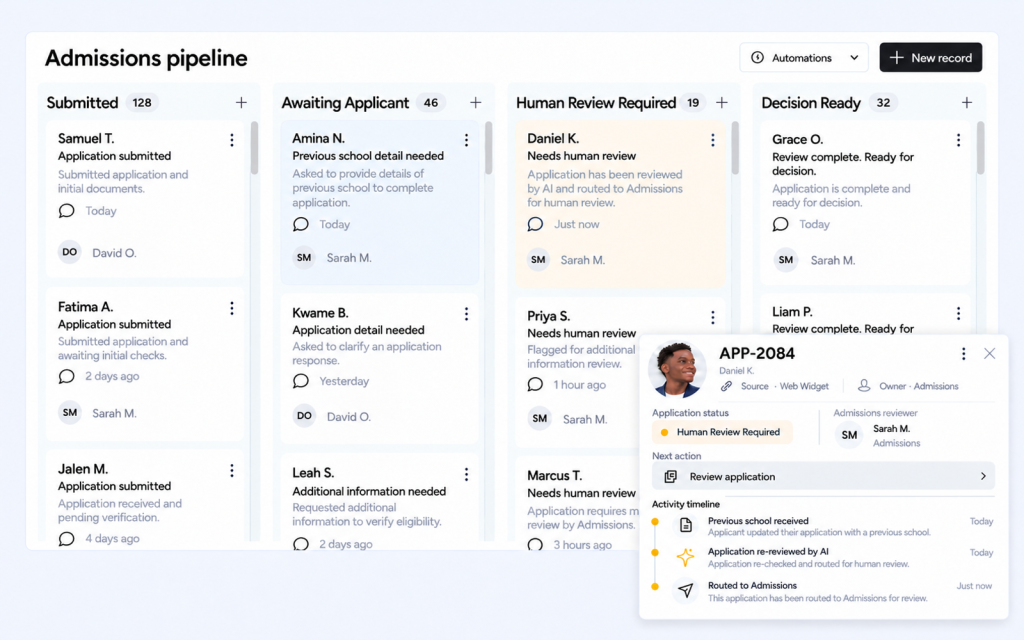Open Daniel K. application card
Image resolution: width=1024 pixels, height=640 pixels.
pos(620,204)
